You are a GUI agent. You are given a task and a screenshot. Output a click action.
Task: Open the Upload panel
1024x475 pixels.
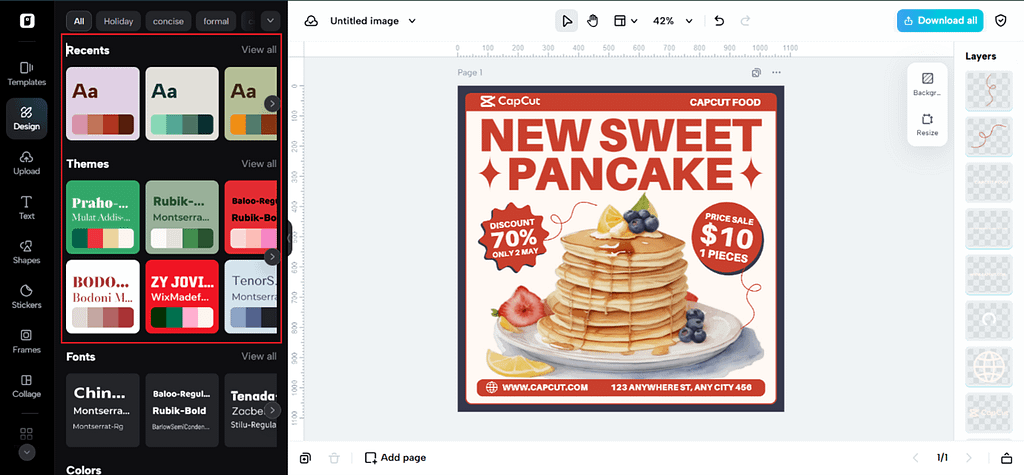pos(26,162)
